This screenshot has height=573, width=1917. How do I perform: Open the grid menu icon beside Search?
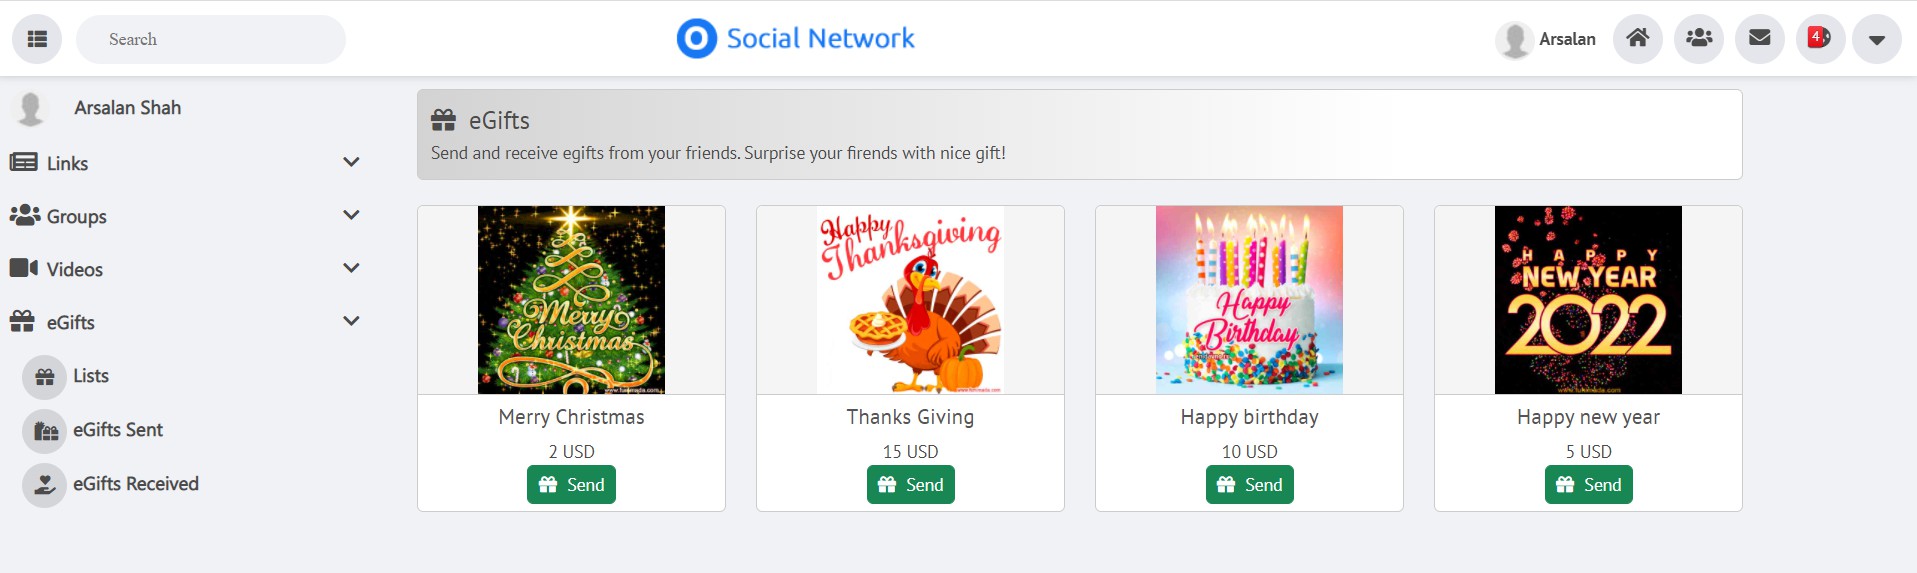pos(37,39)
